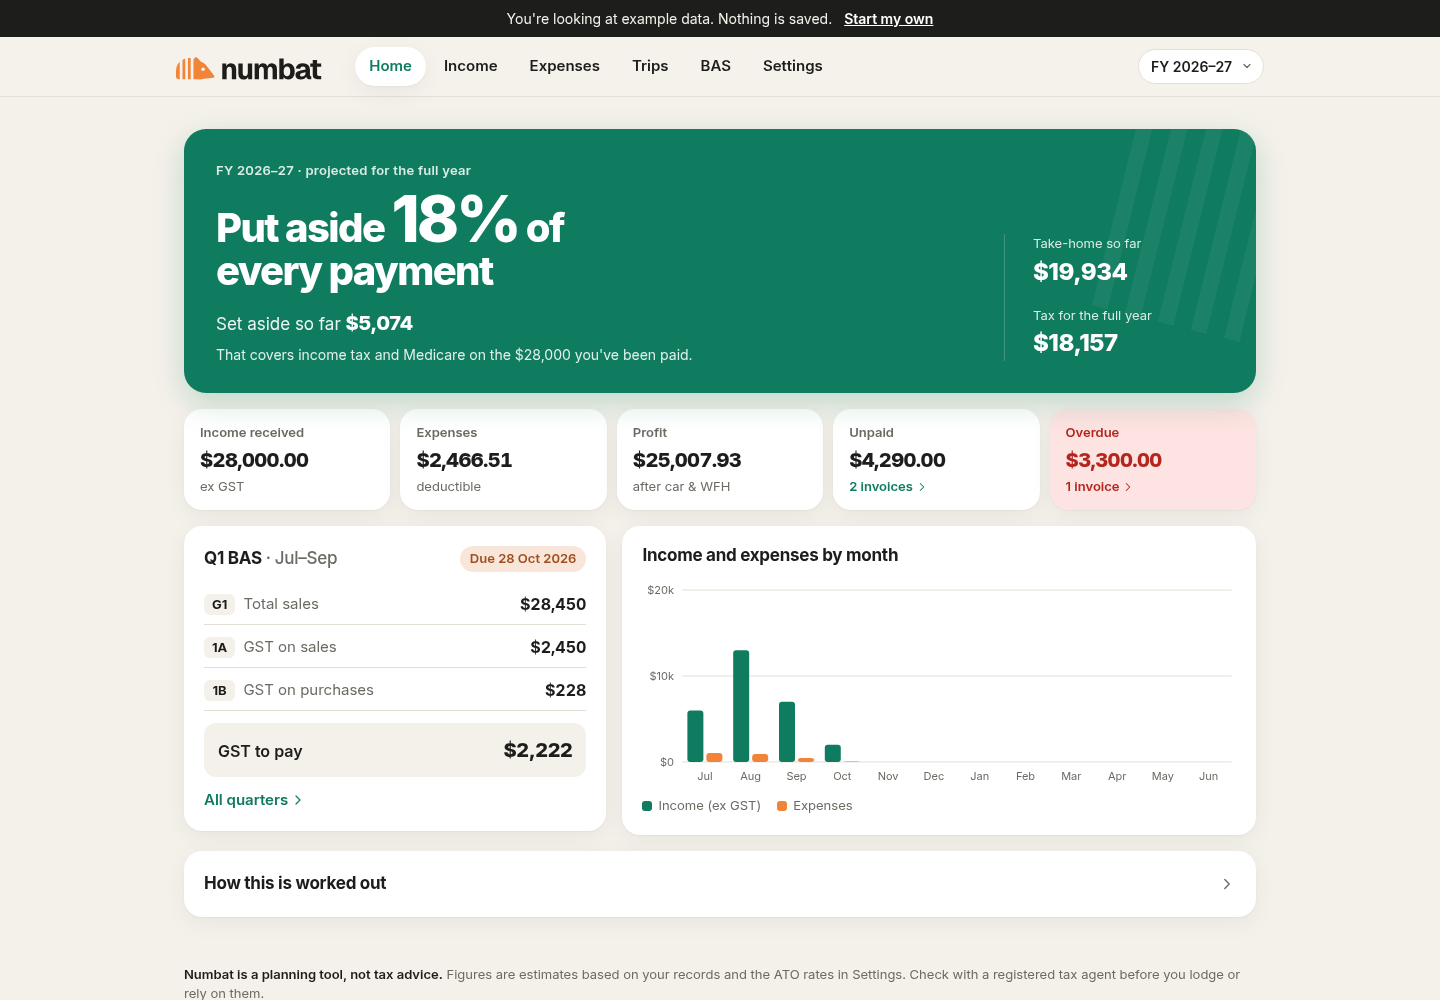This screenshot has height=1000, width=1440.
Task: Open the 2 invoices unpaid link
Action: tap(887, 487)
